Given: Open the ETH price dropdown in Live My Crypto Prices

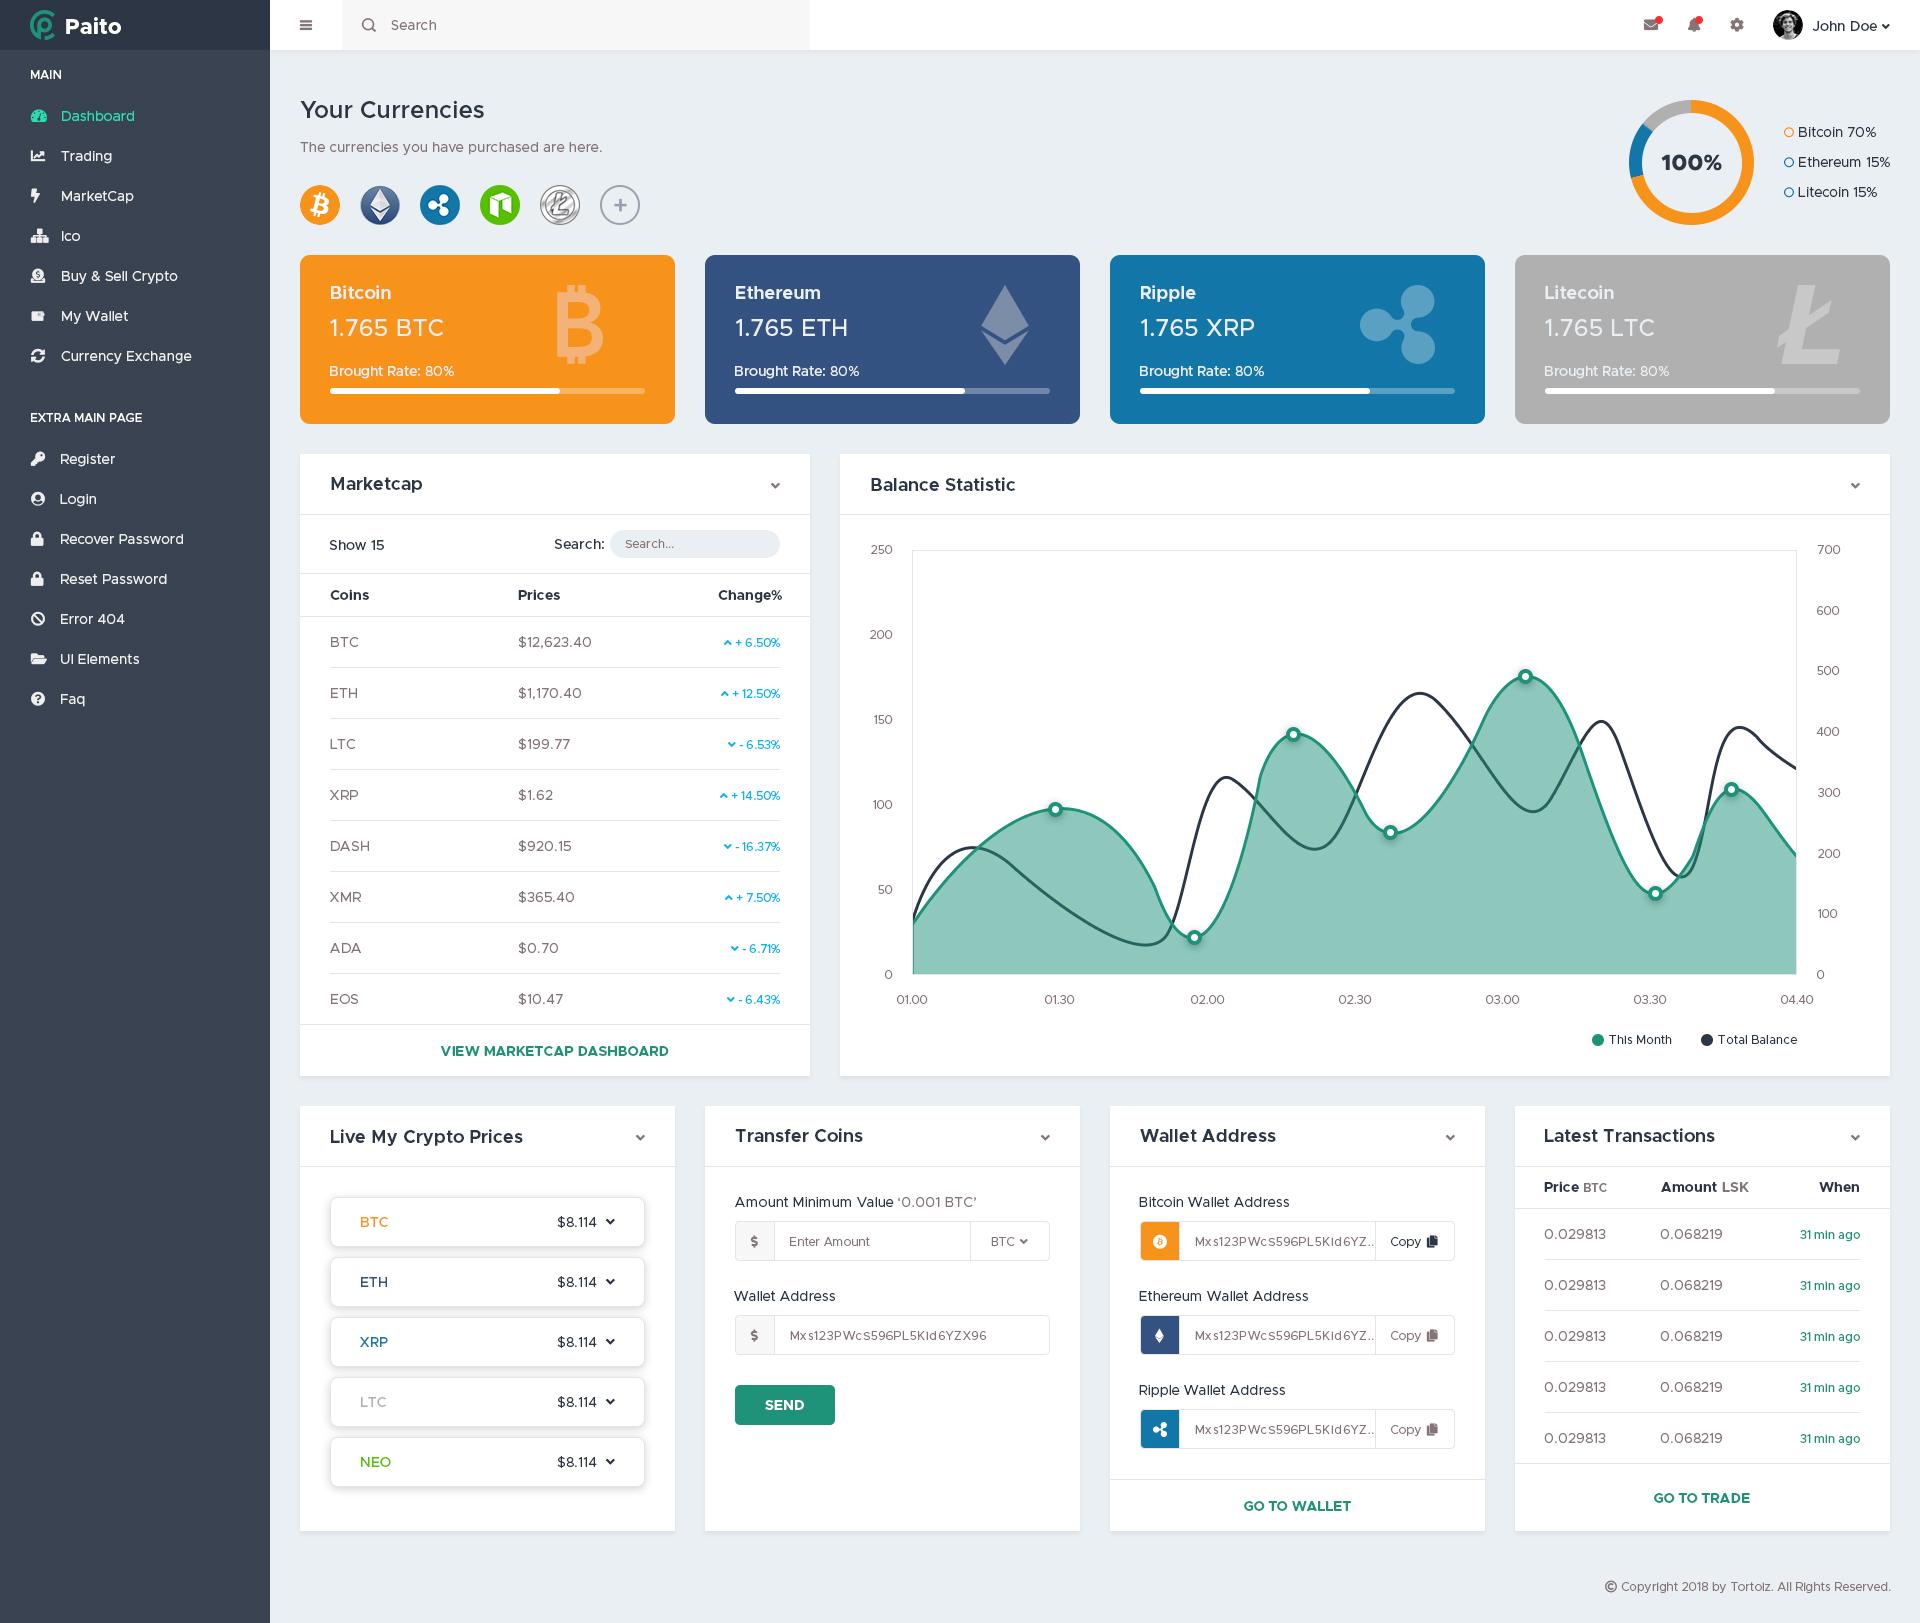Looking at the screenshot, I should pos(610,1282).
